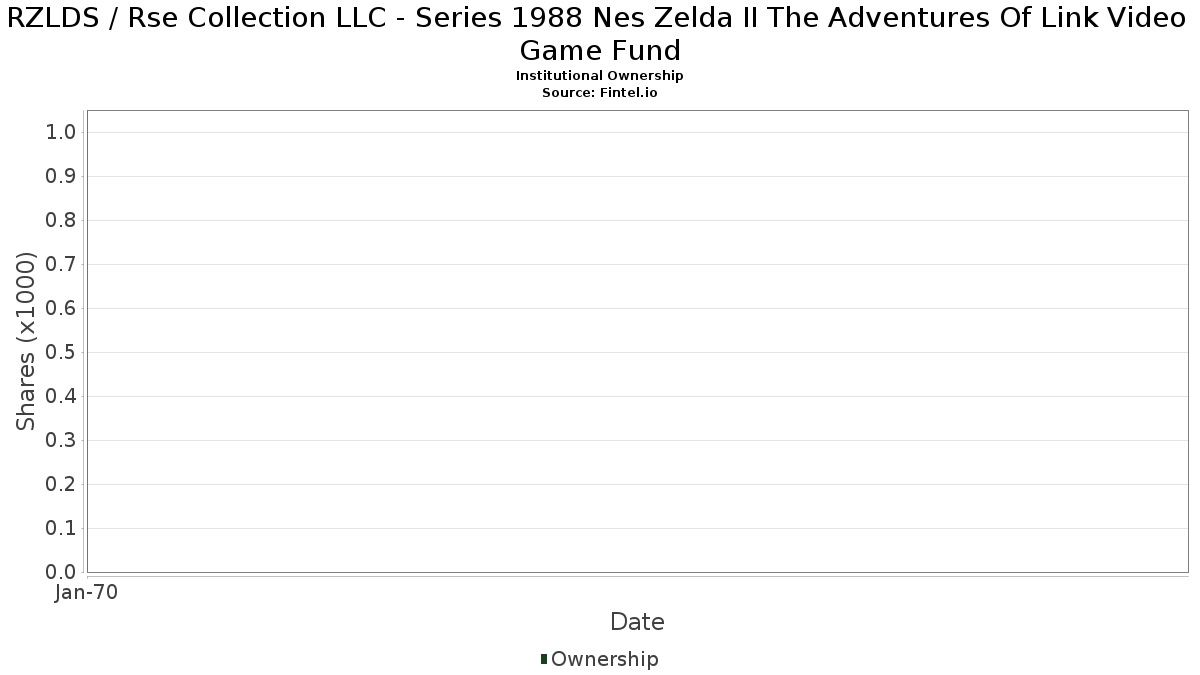
Task: Select the 0.4 y-axis tick label
Action: (x=61, y=397)
